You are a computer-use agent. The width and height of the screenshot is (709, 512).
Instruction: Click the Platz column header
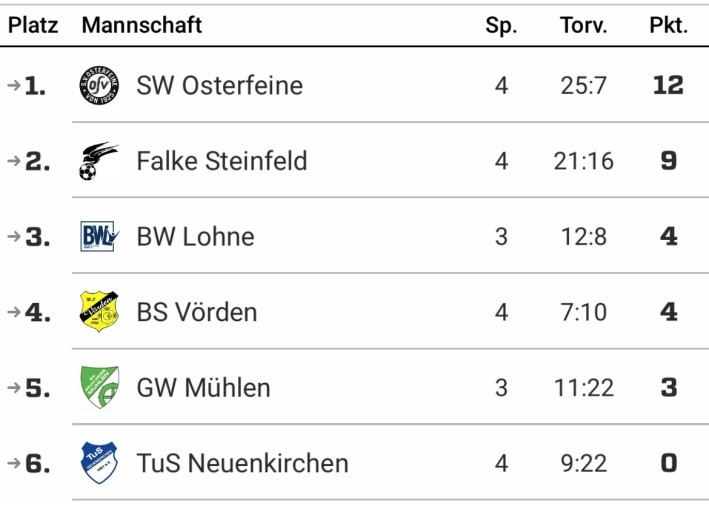click(33, 26)
